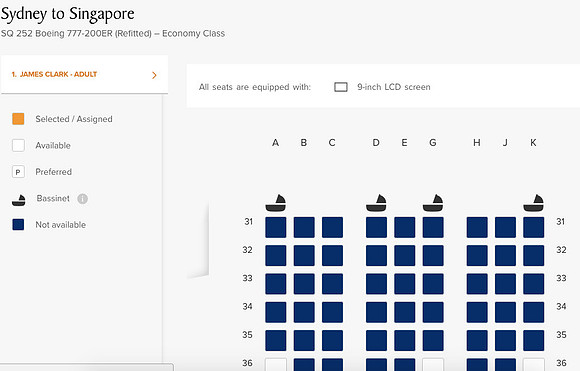The width and height of the screenshot is (580, 371).
Task: Click unavailable seat 31J
Action: click(x=505, y=227)
